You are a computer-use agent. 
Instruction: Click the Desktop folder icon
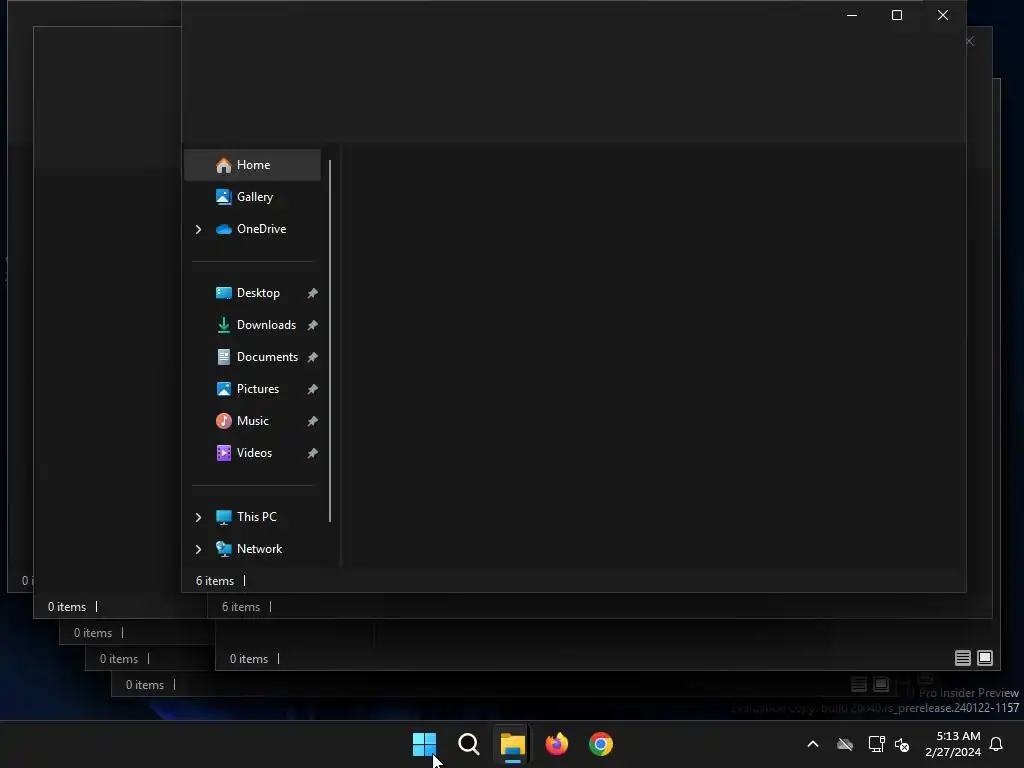(223, 293)
